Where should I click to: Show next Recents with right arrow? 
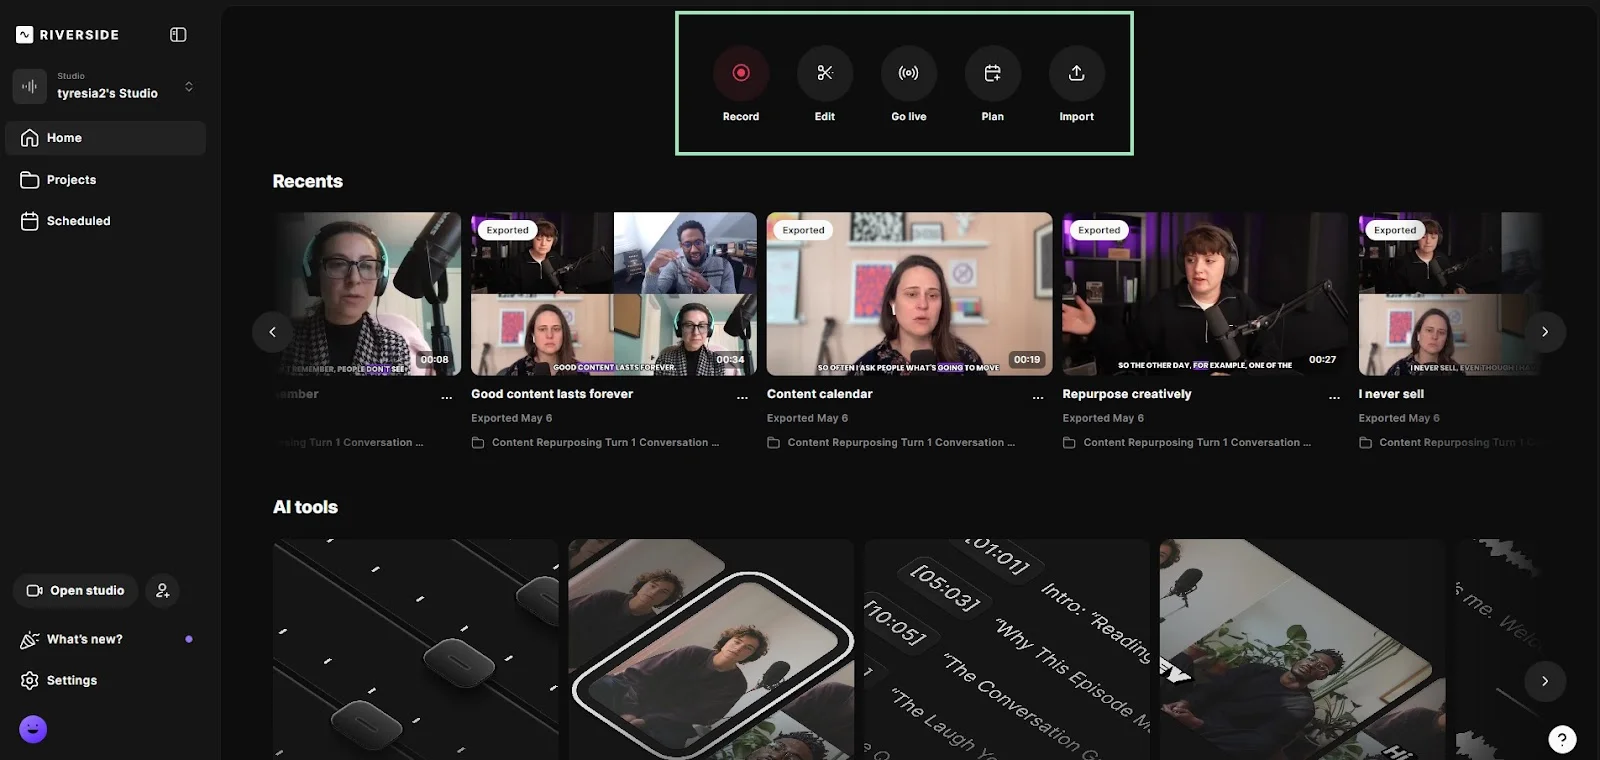pyautogui.click(x=1545, y=332)
